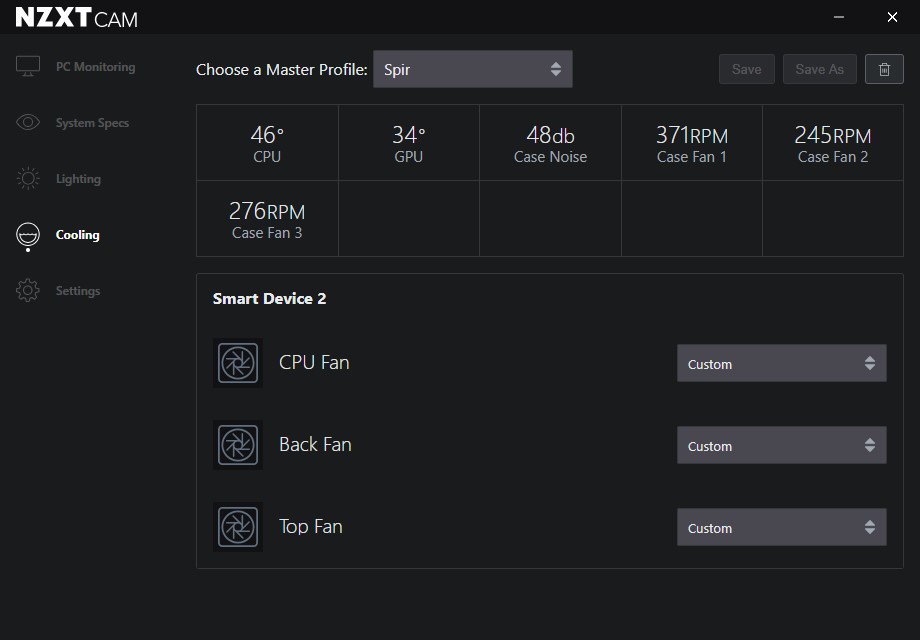The image size is (920, 640).
Task: Expand the Back Fan Custom mode dropdown
Action: (x=781, y=445)
